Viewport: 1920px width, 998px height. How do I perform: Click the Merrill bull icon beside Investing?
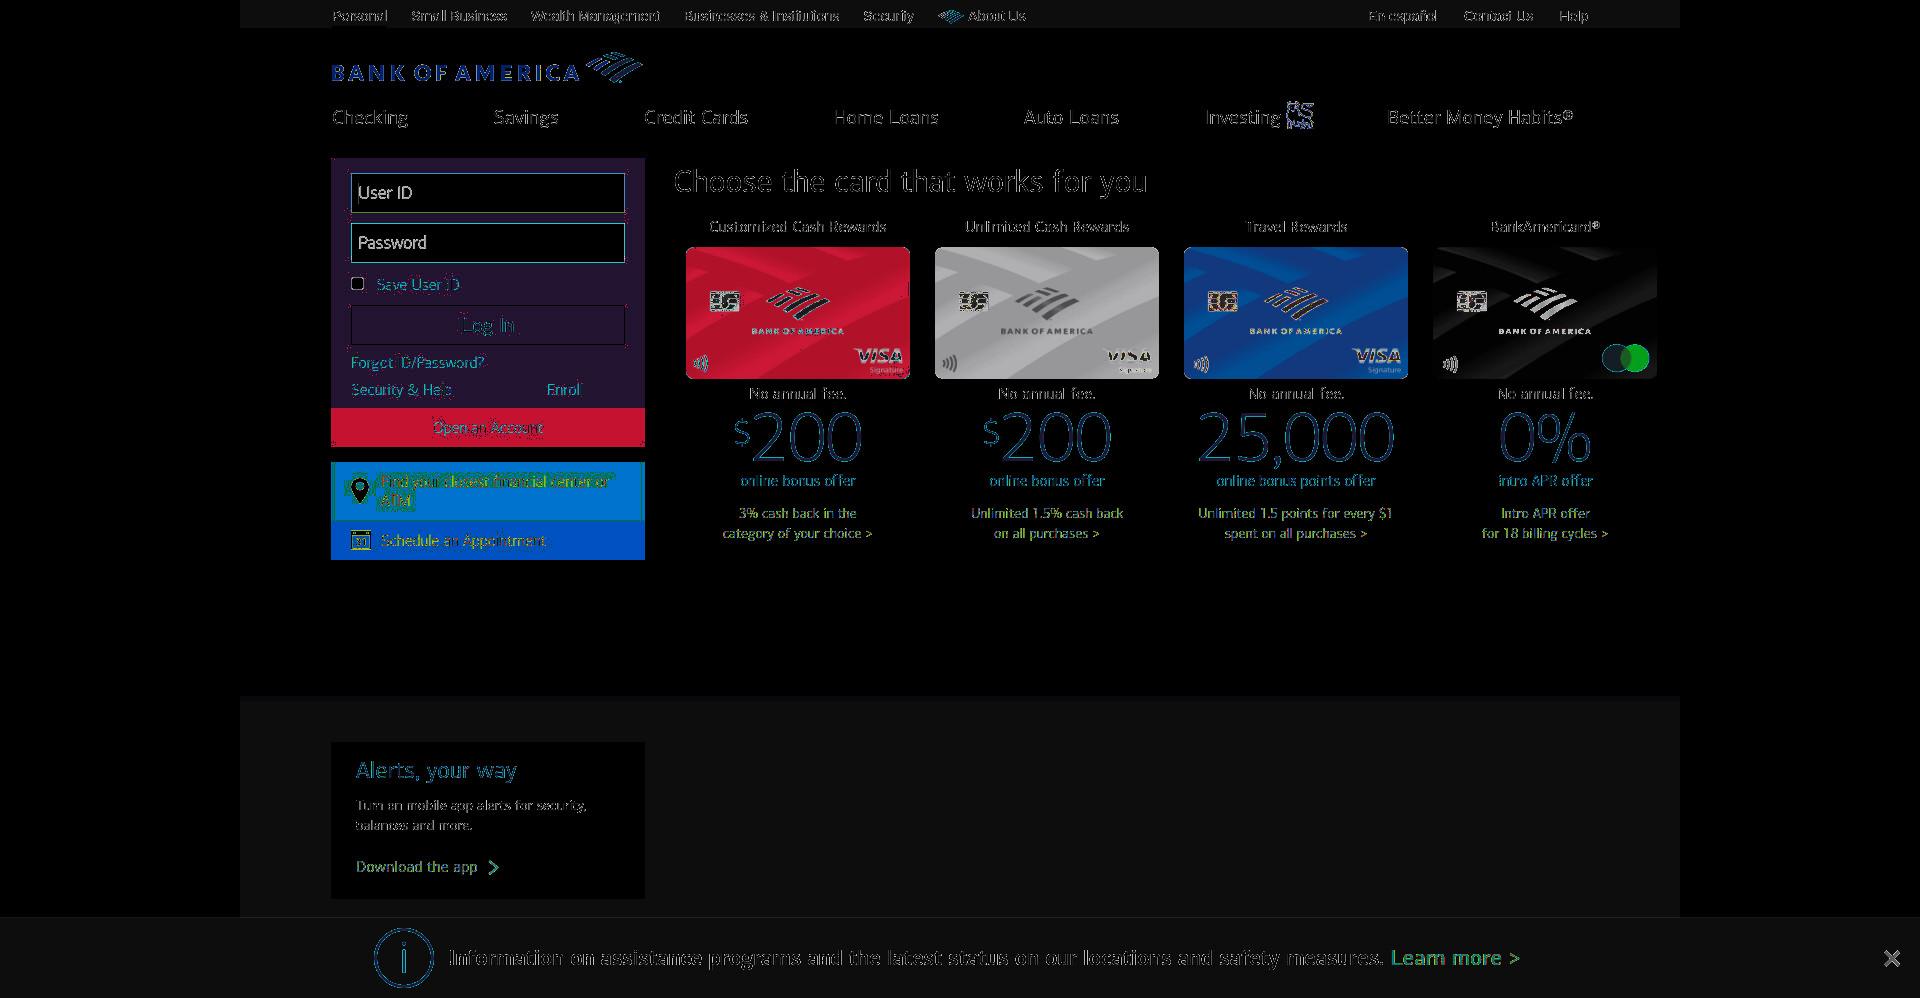point(1299,115)
